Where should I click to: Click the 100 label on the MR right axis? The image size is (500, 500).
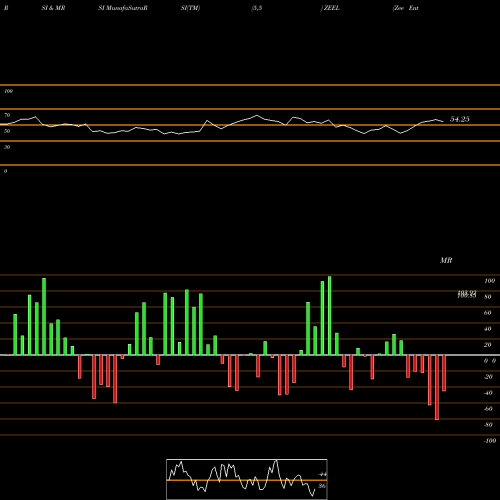[x=489, y=281]
